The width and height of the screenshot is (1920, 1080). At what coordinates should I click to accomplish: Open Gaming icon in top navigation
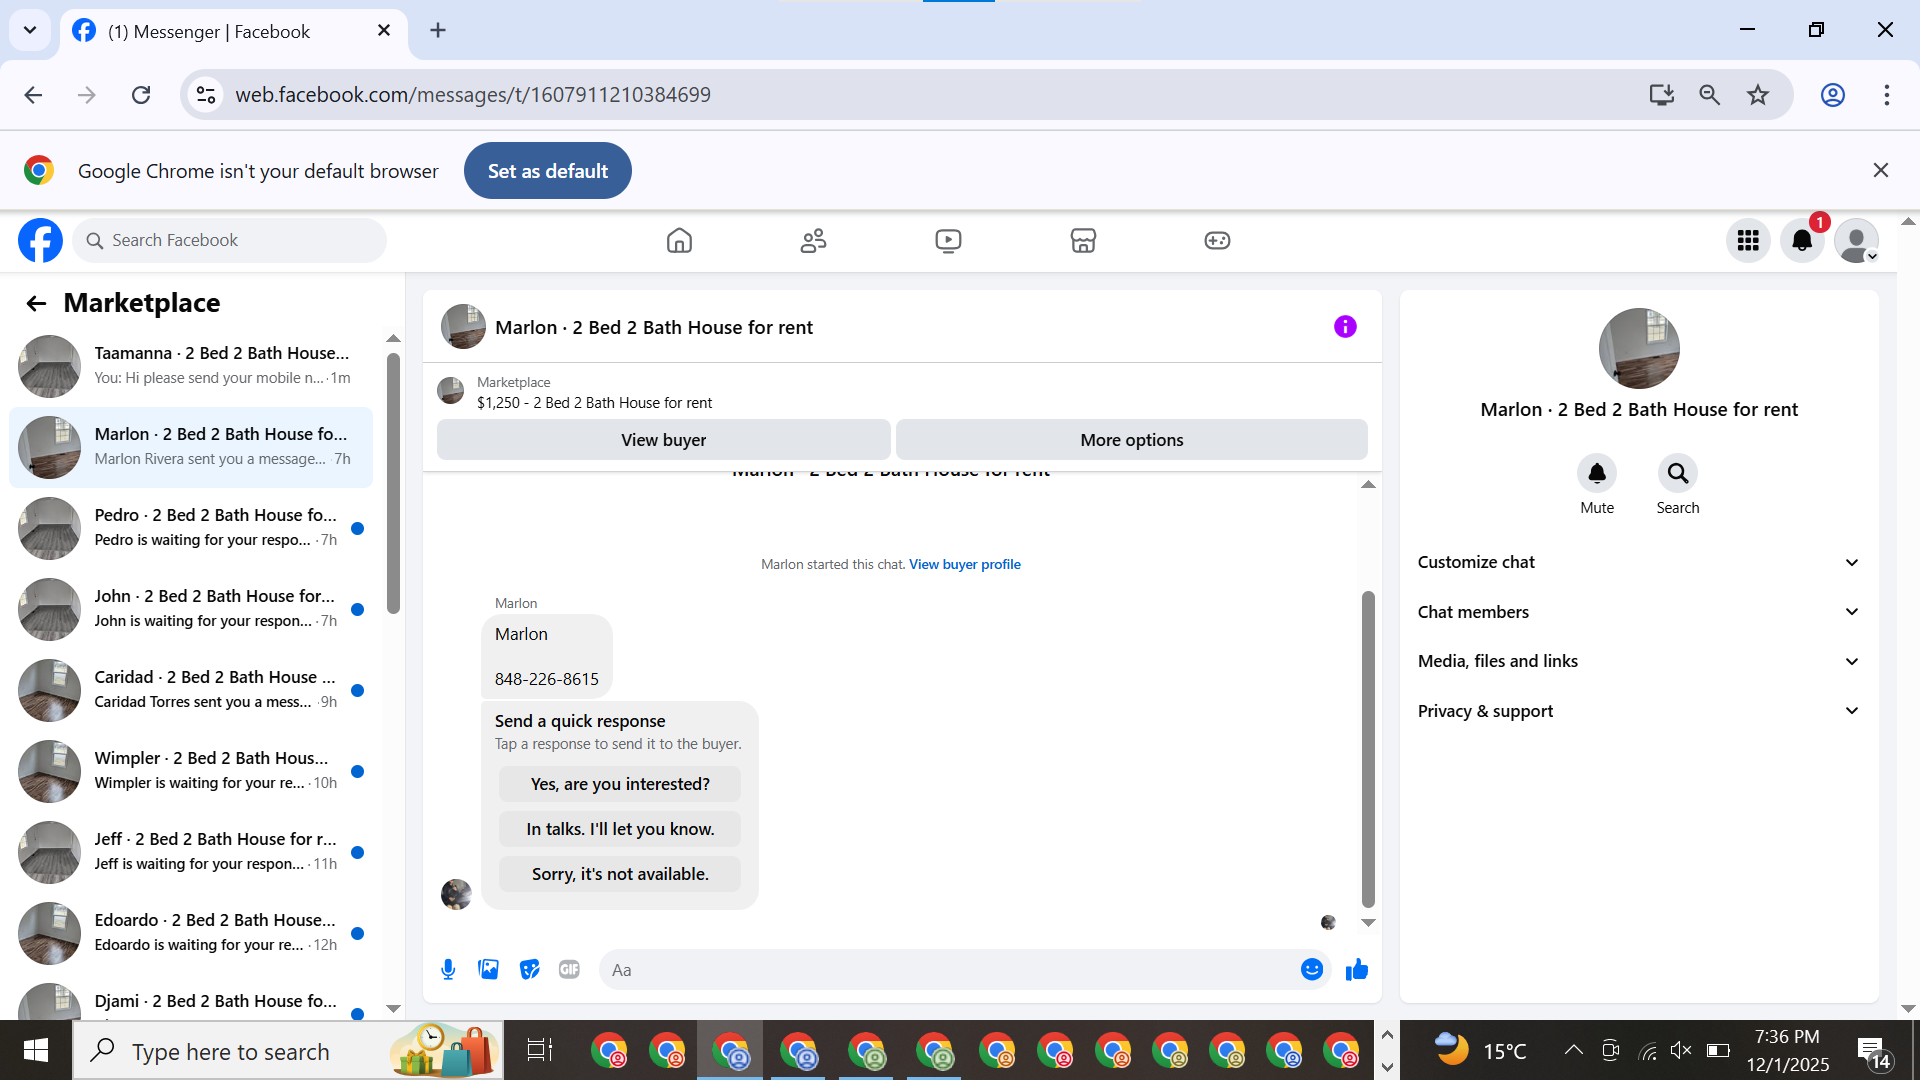[1217, 240]
